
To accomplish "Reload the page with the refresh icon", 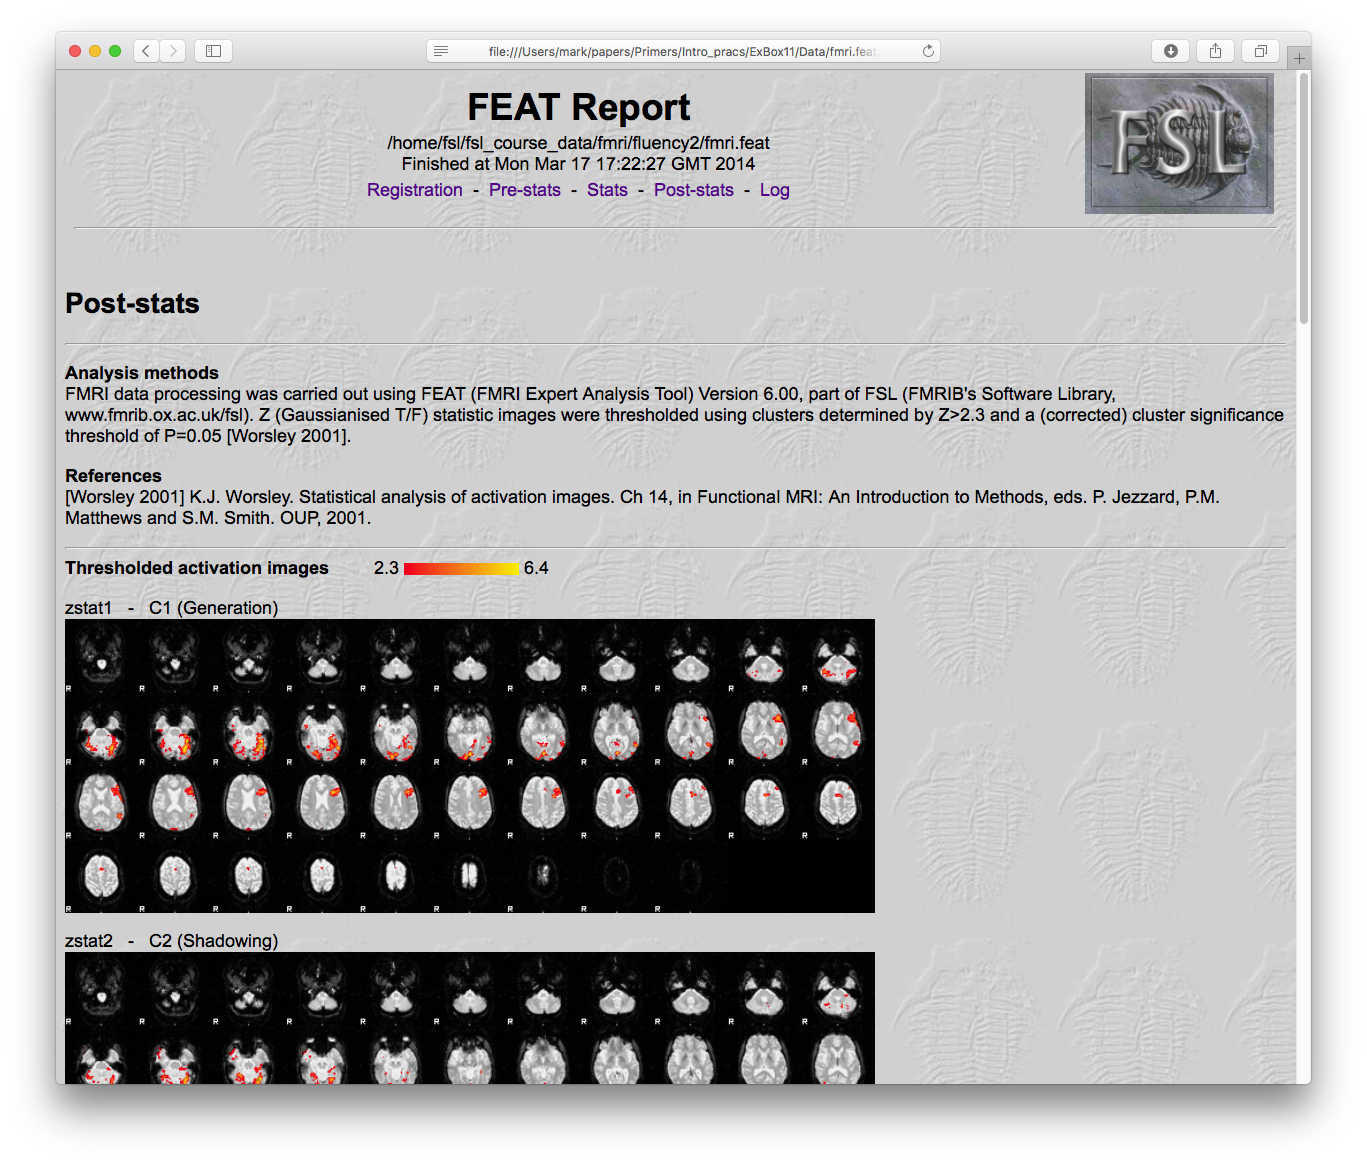I will [x=928, y=51].
